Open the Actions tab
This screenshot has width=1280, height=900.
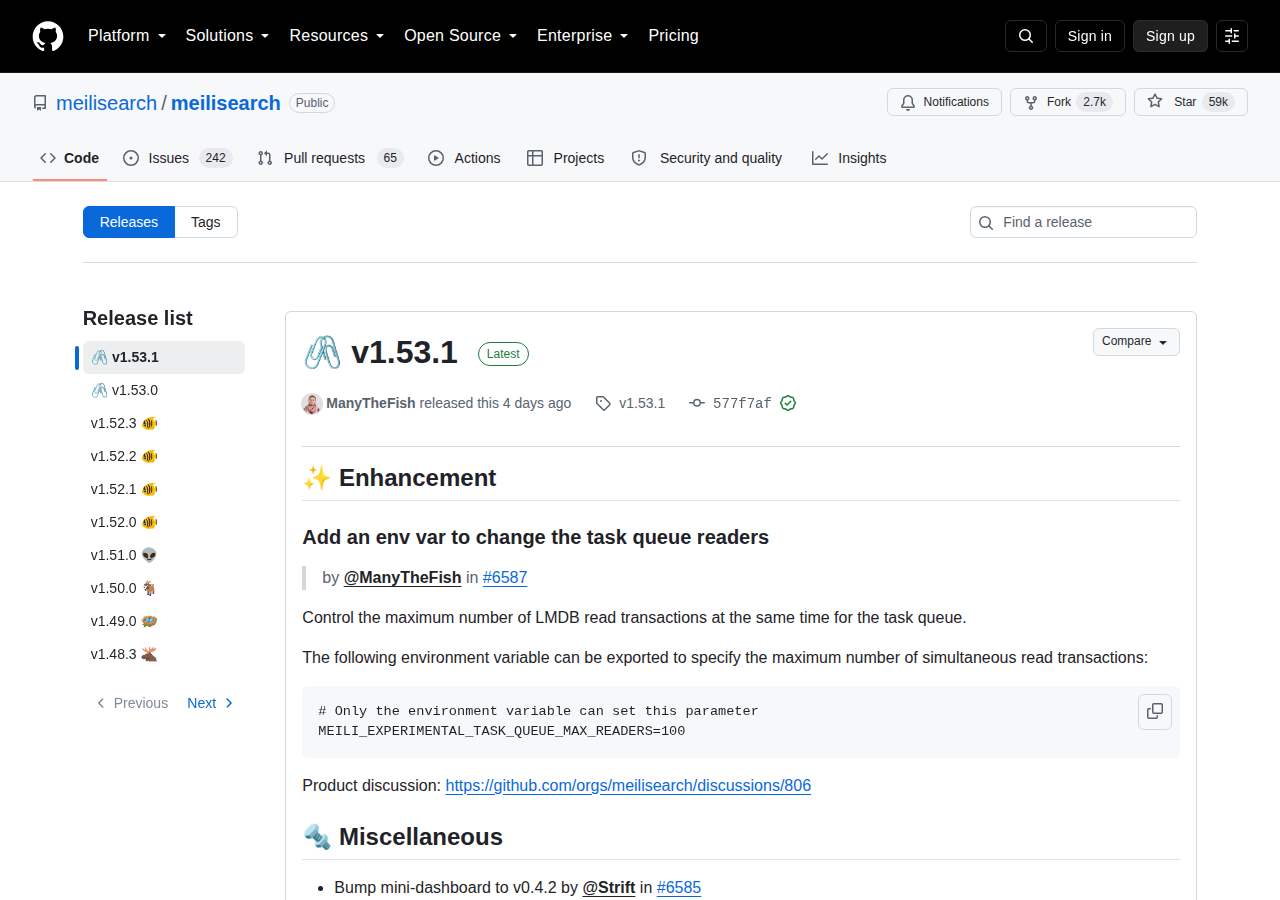click(464, 158)
